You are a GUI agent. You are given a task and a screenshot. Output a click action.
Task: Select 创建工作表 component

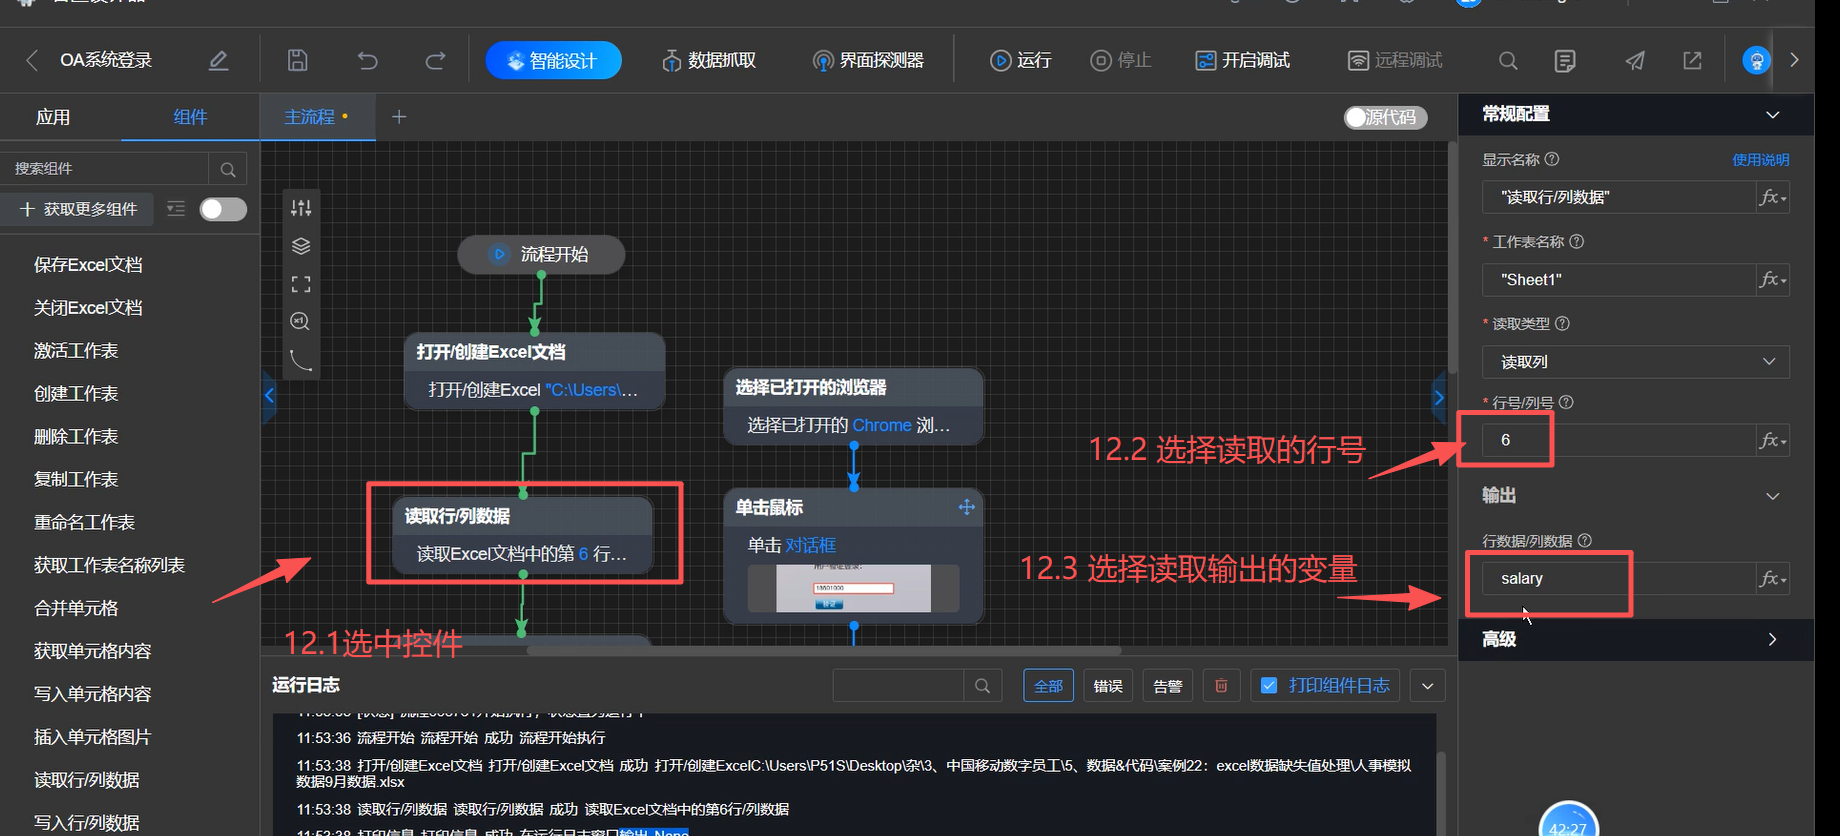76,394
